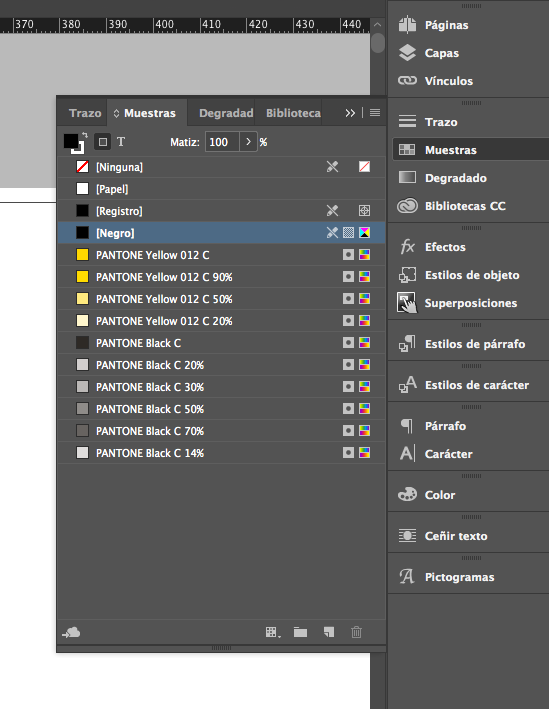Open the Muestras panel options menu
The width and height of the screenshot is (549, 709).
[375, 113]
